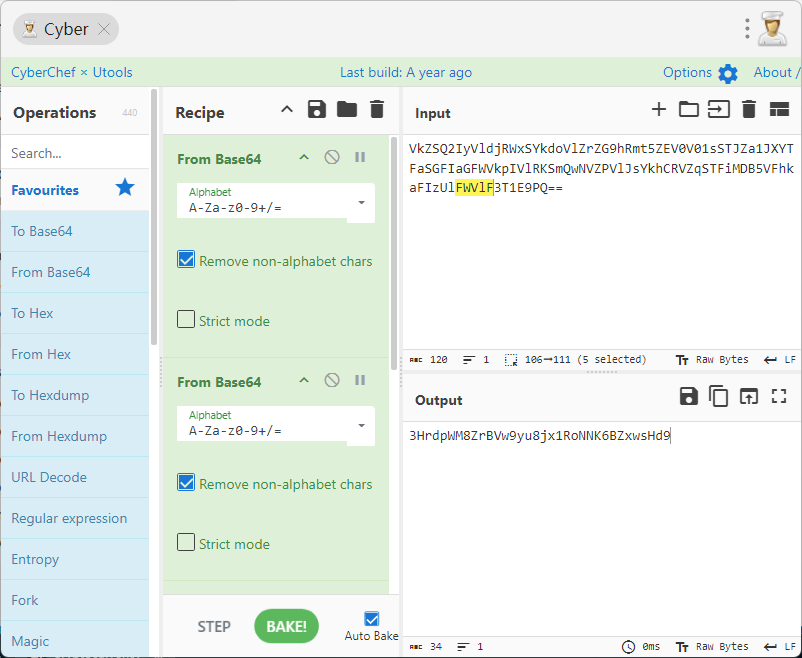Disable the first From Base64 operation
Screen dimensions: 802x658
click(332, 157)
